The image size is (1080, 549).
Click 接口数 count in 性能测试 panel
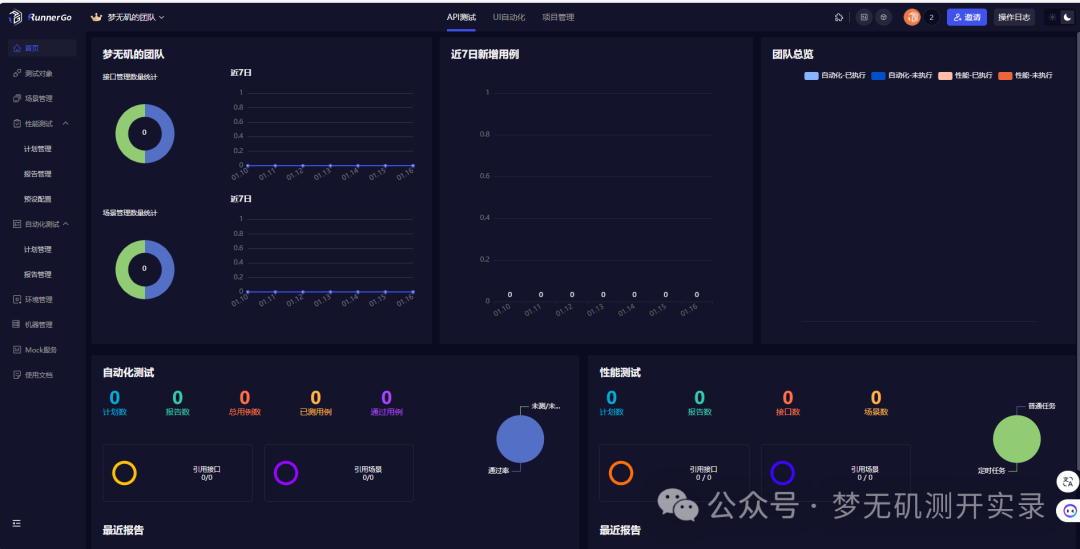tap(788, 403)
